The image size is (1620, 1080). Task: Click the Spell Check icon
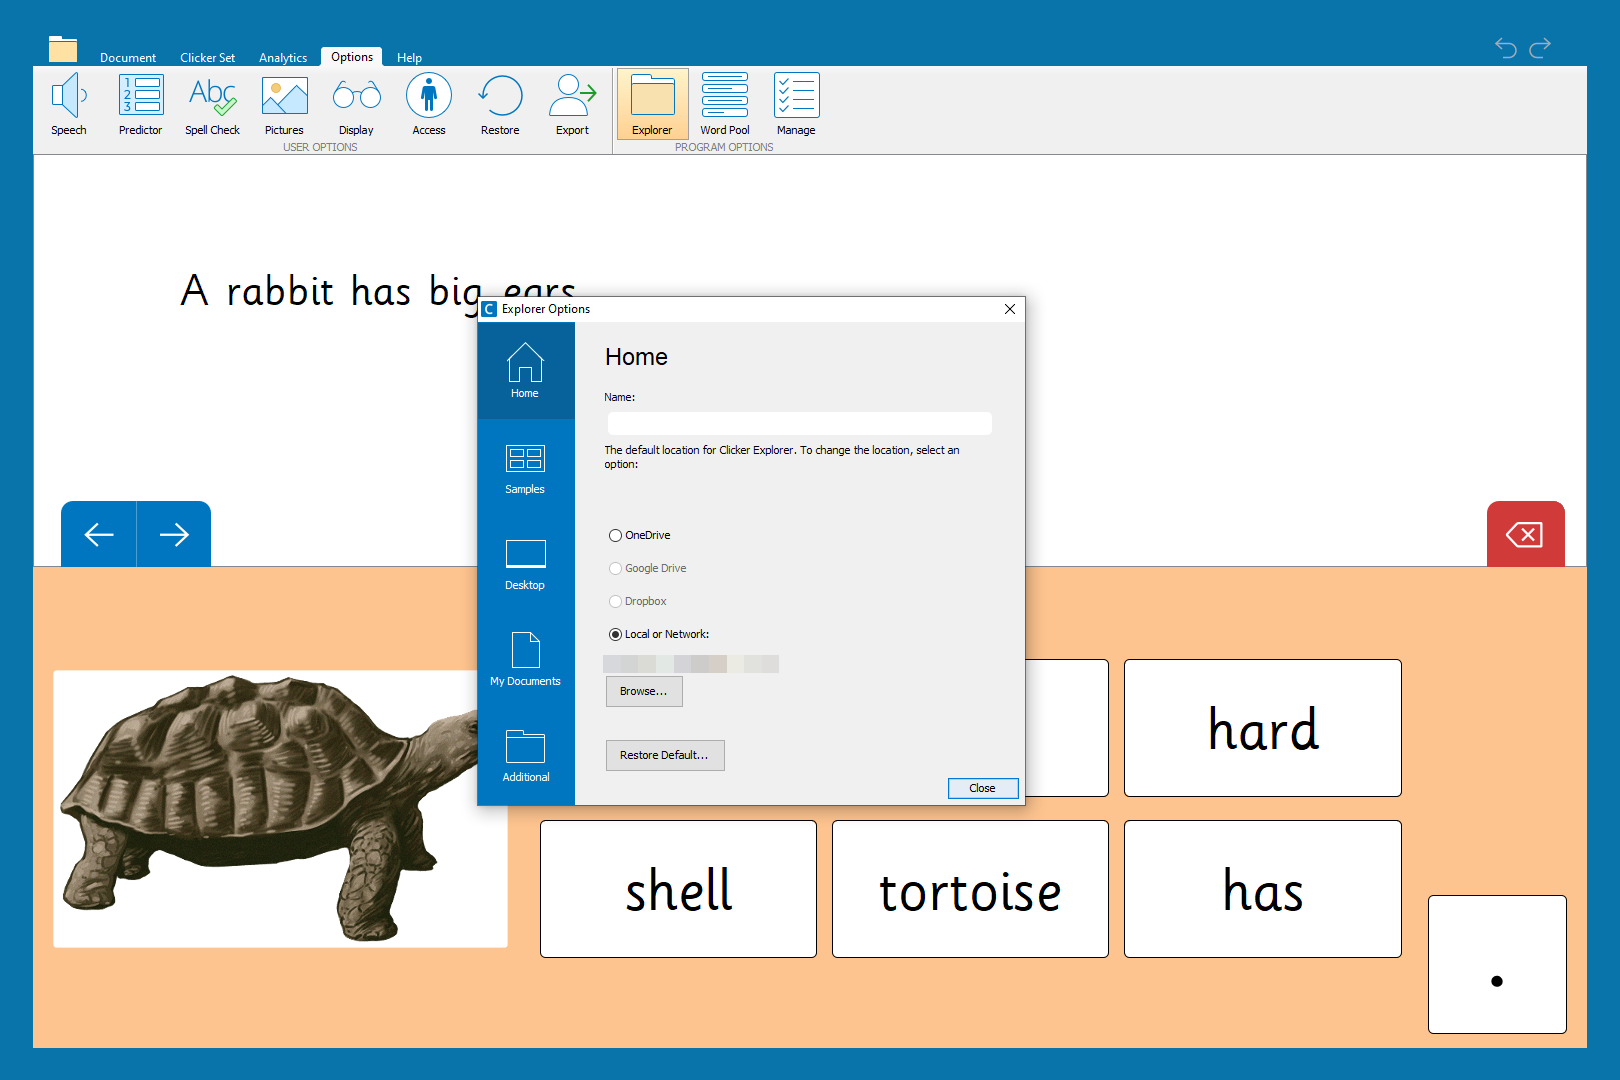pyautogui.click(x=212, y=104)
